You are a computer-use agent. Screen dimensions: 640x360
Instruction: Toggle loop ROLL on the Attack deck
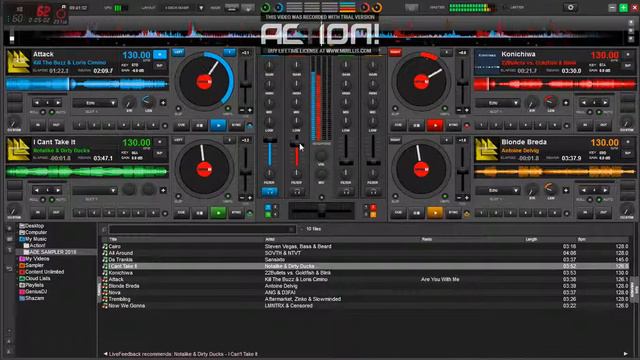[43, 112]
